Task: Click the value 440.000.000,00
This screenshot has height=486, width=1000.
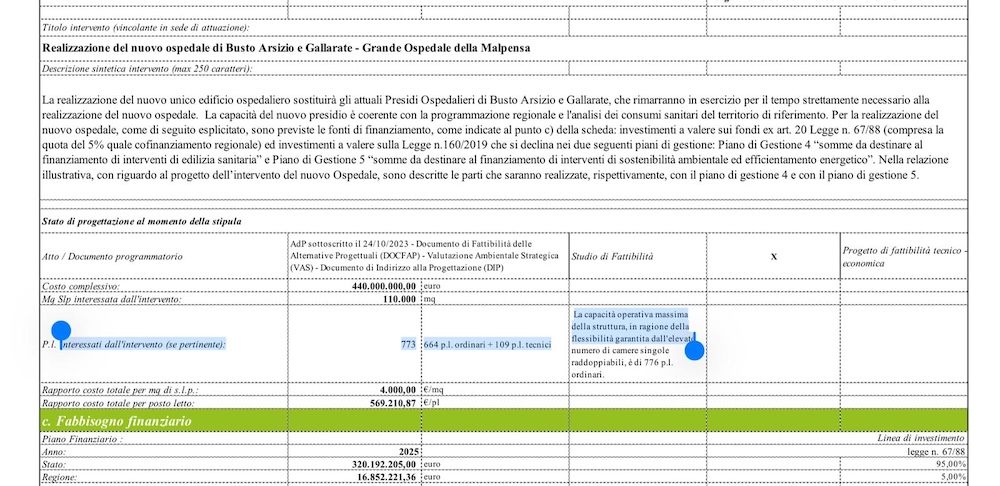Action: [384, 286]
